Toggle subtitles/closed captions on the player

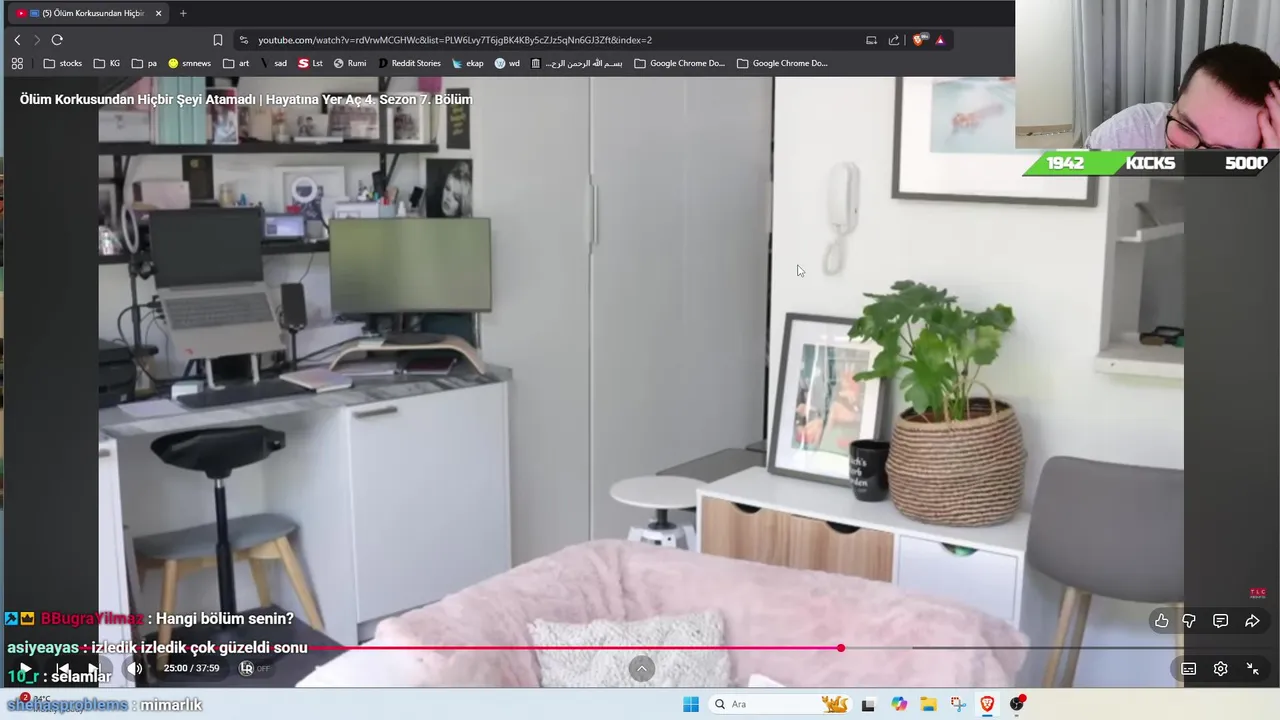click(1189, 669)
